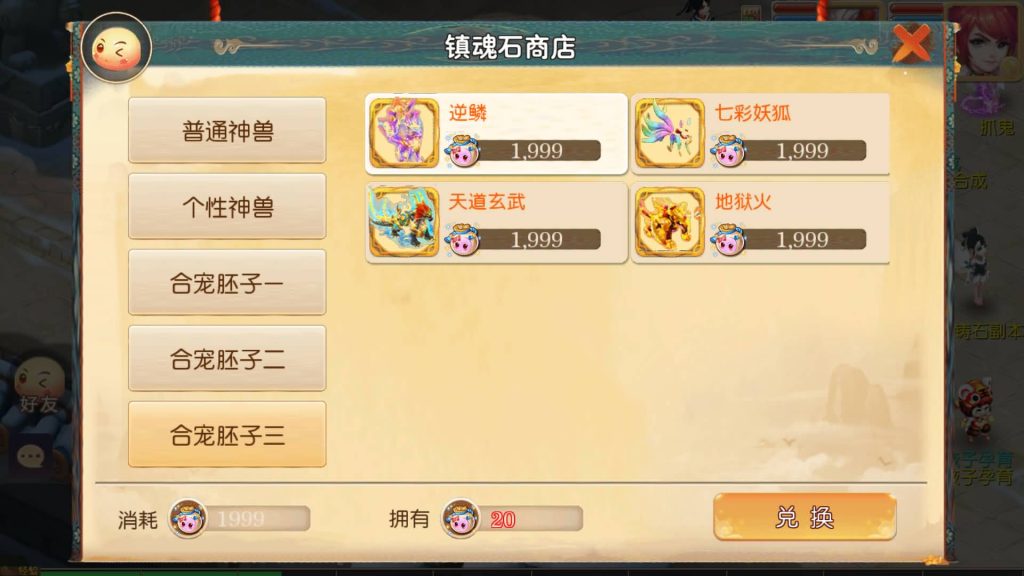Screen dimensions: 1024x576
Task: Select the 七彩妖狐 fox portrait icon
Action: click(670, 133)
